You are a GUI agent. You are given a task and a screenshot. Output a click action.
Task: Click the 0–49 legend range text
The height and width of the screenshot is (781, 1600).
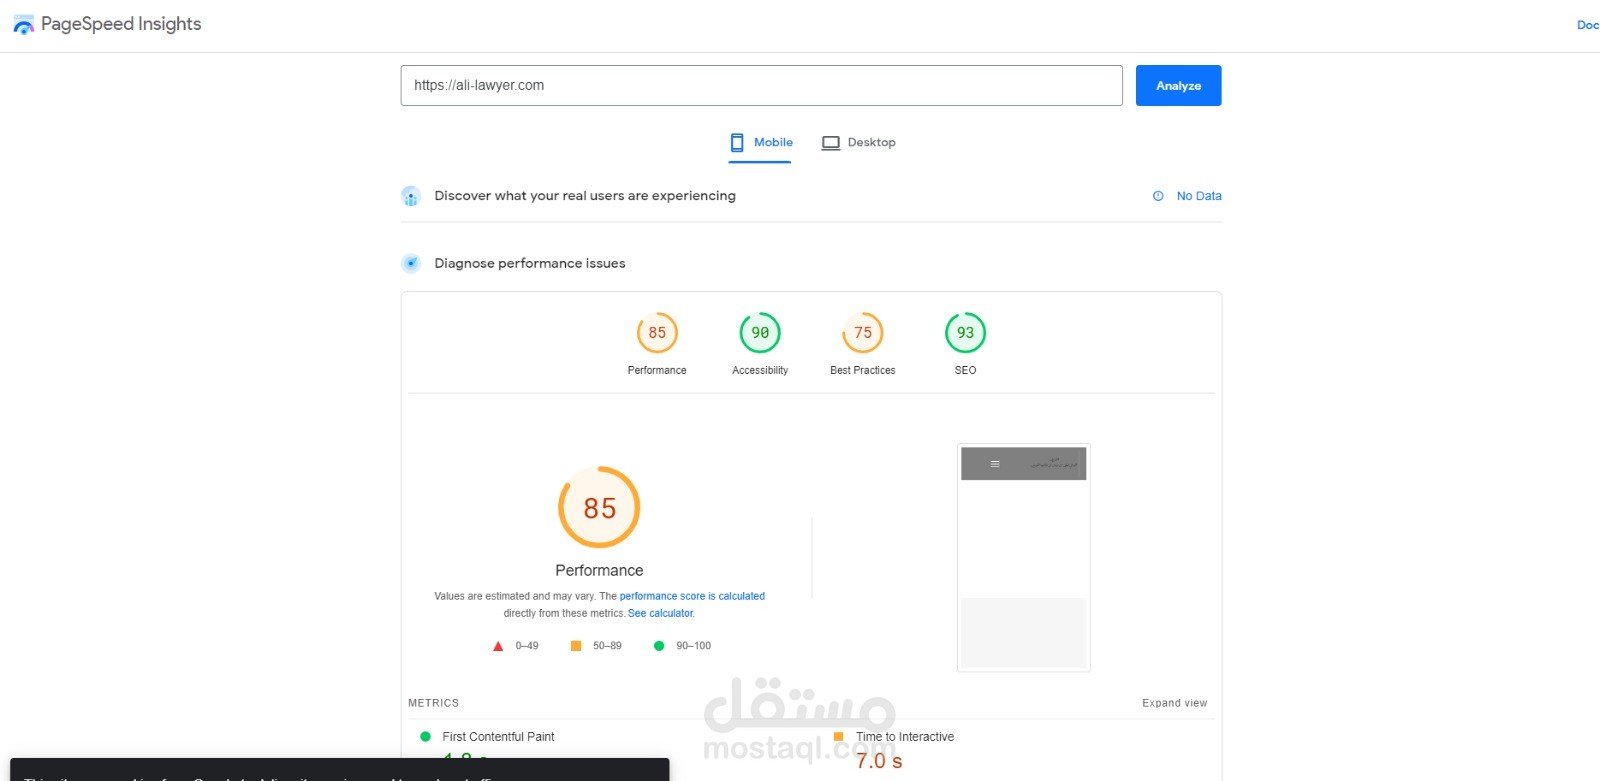click(527, 646)
